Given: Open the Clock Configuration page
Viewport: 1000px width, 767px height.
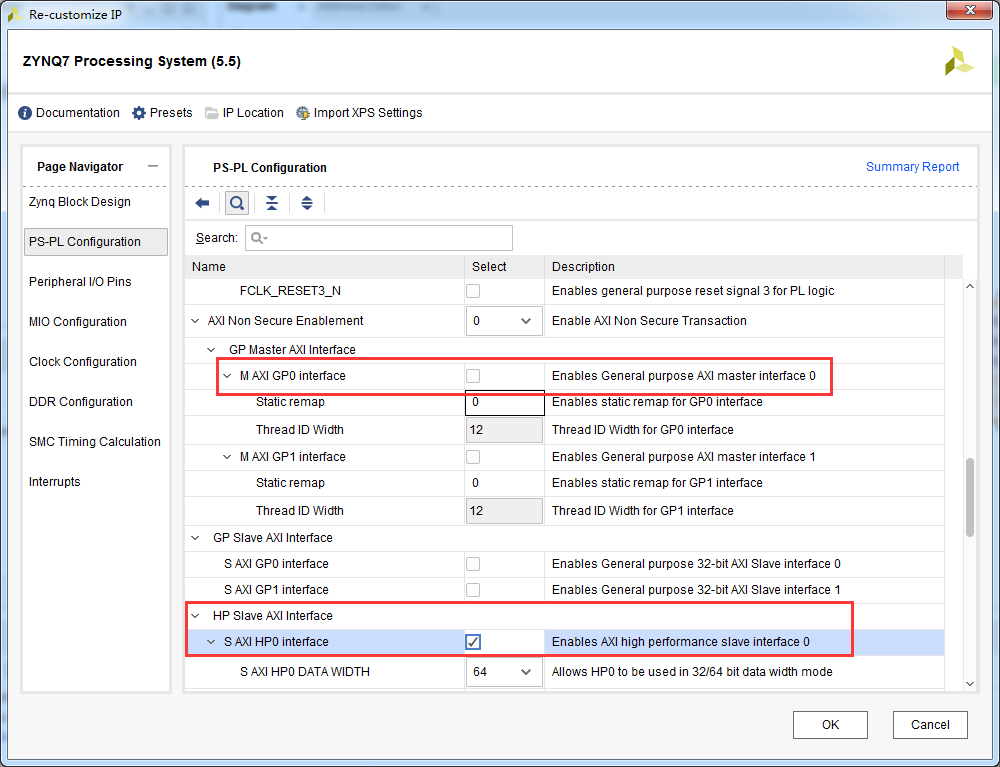Looking at the screenshot, I should [83, 362].
